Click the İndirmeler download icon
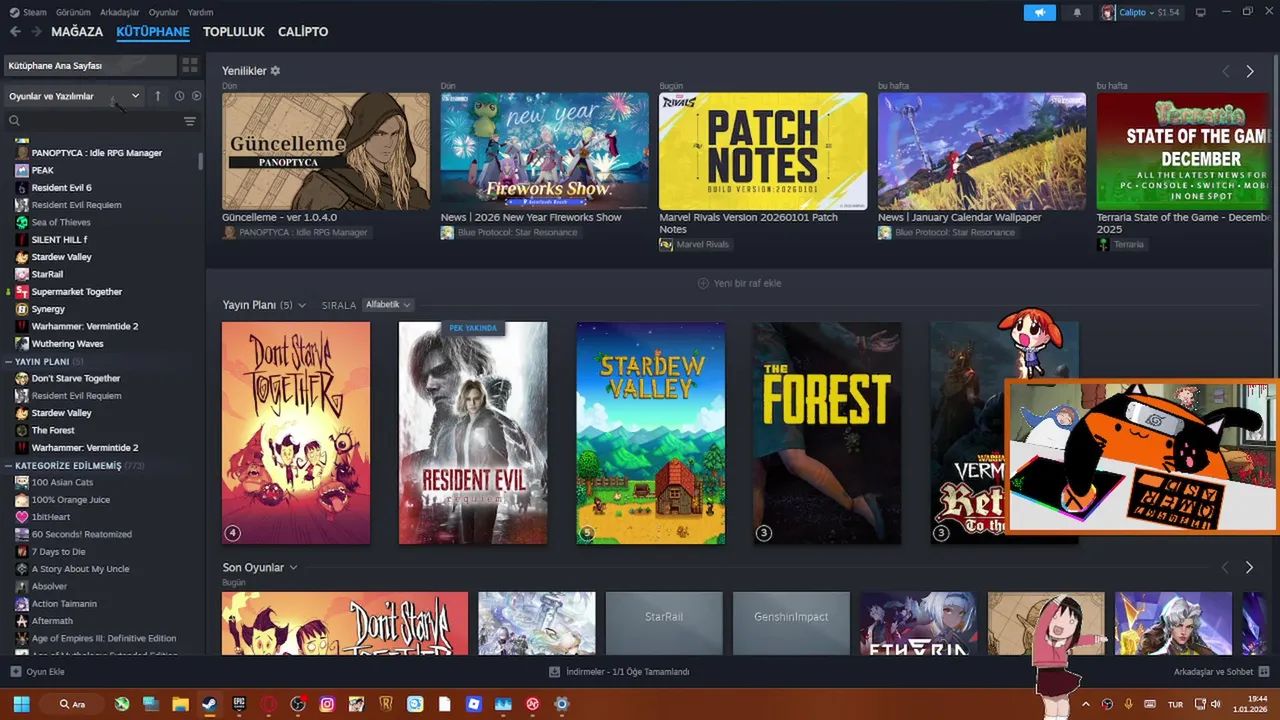Image resolution: width=1280 pixels, height=720 pixels. pyautogui.click(x=555, y=672)
